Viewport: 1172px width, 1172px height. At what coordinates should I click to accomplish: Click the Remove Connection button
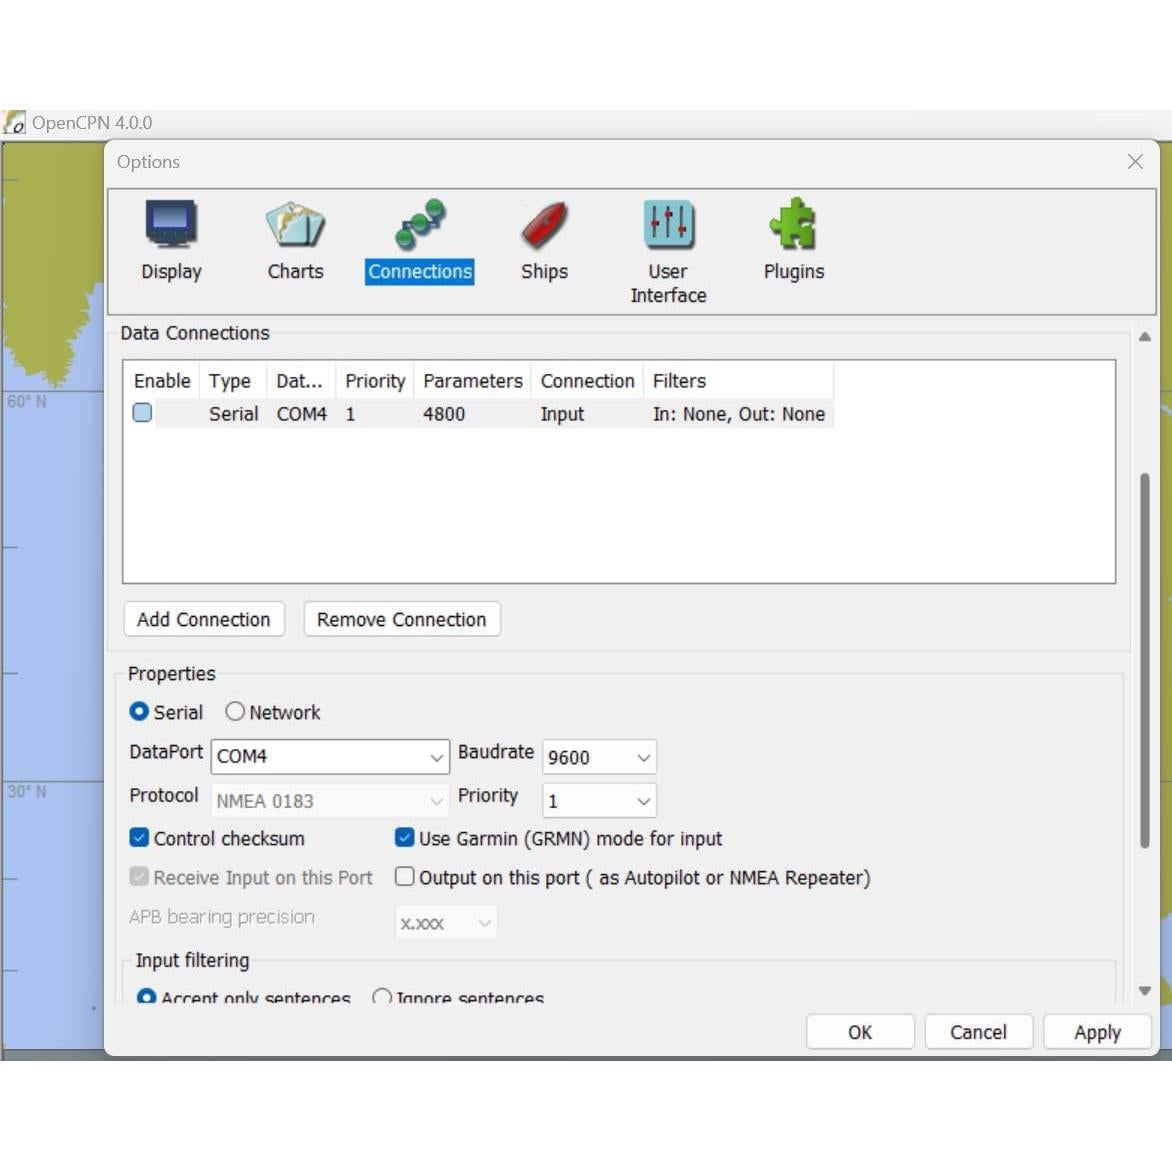click(x=401, y=619)
